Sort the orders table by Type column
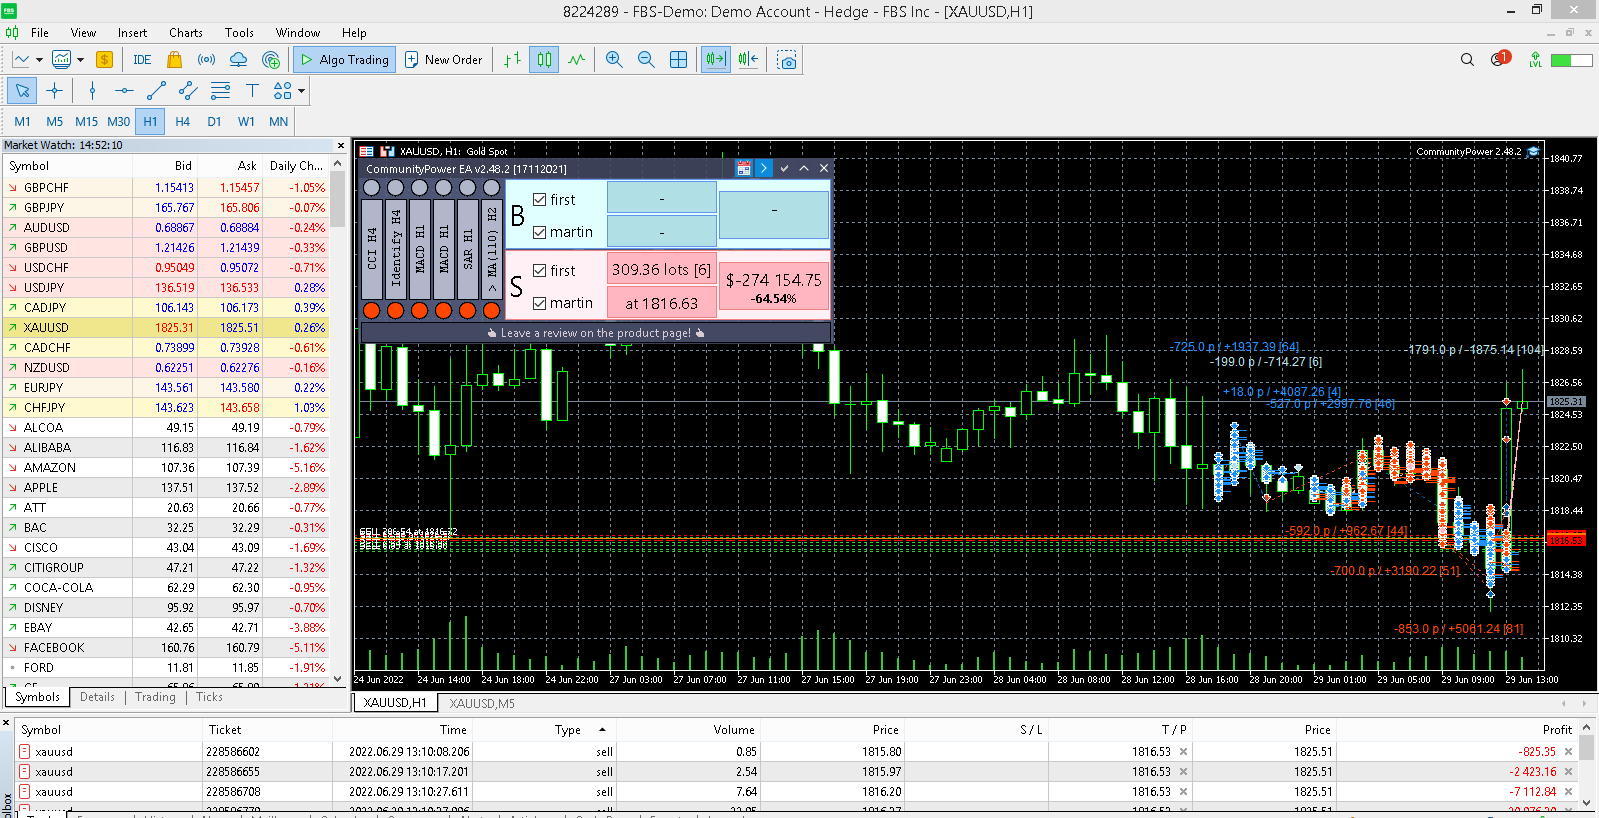The image size is (1599, 818). click(x=568, y=730)
